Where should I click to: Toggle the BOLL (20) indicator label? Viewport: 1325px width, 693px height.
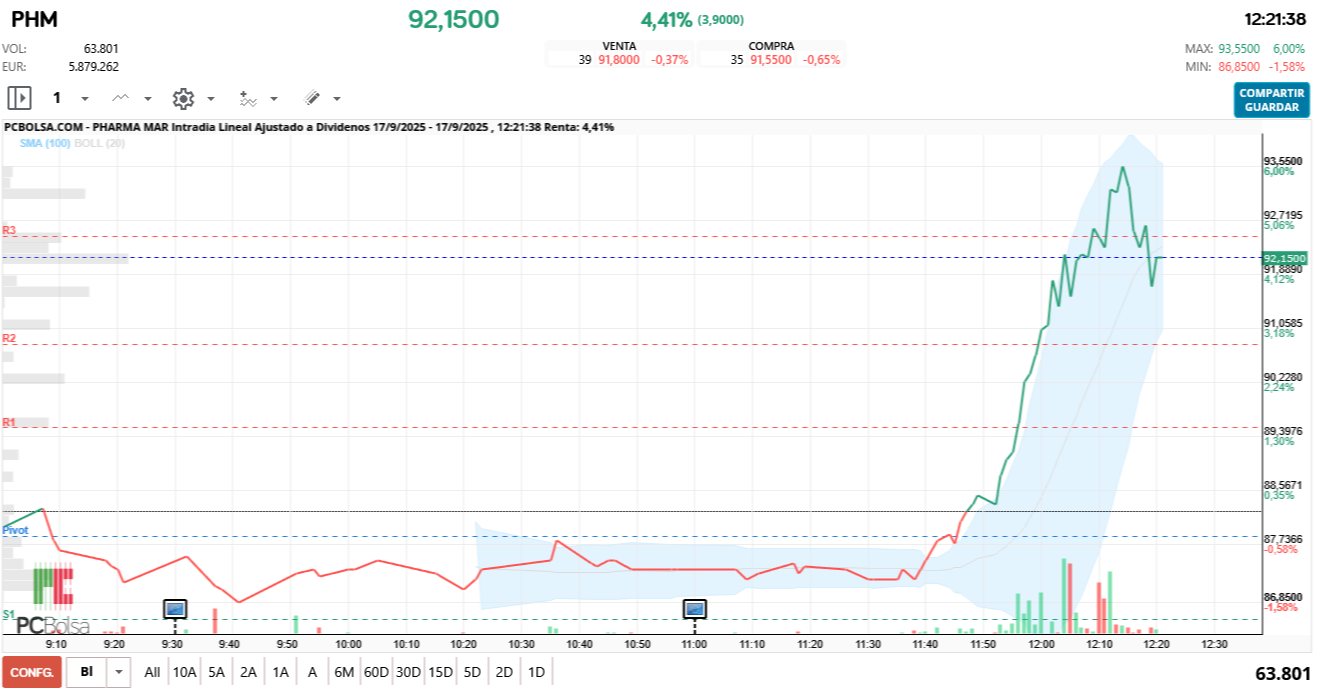(99, 143)
